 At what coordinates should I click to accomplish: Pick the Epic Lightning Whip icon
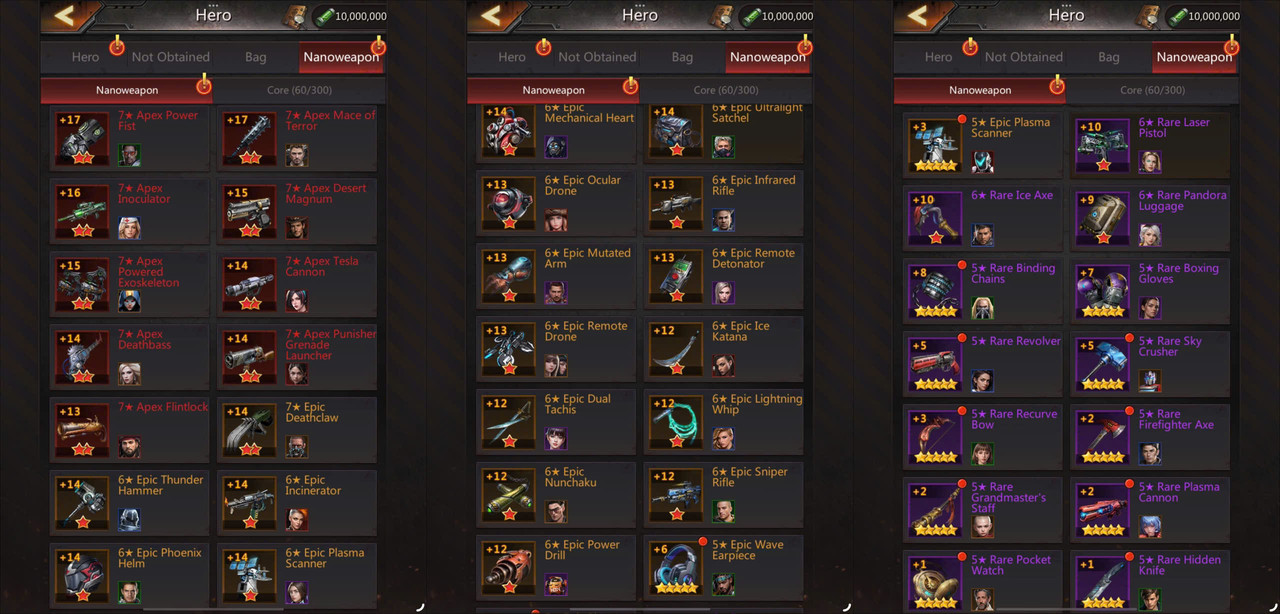(x=677, y=422)
